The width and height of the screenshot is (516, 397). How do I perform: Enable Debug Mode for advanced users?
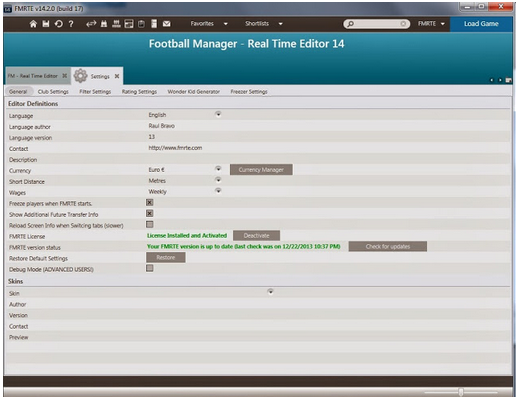point(150,268)
